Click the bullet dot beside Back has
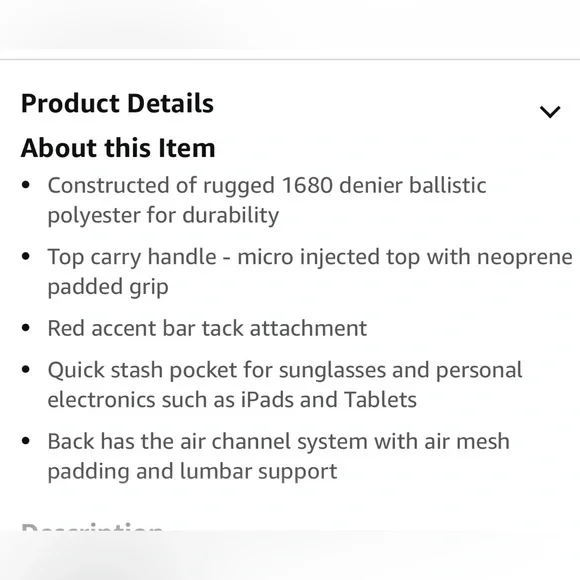The width and height of the screenshot is (580, 580). point(26,441)
